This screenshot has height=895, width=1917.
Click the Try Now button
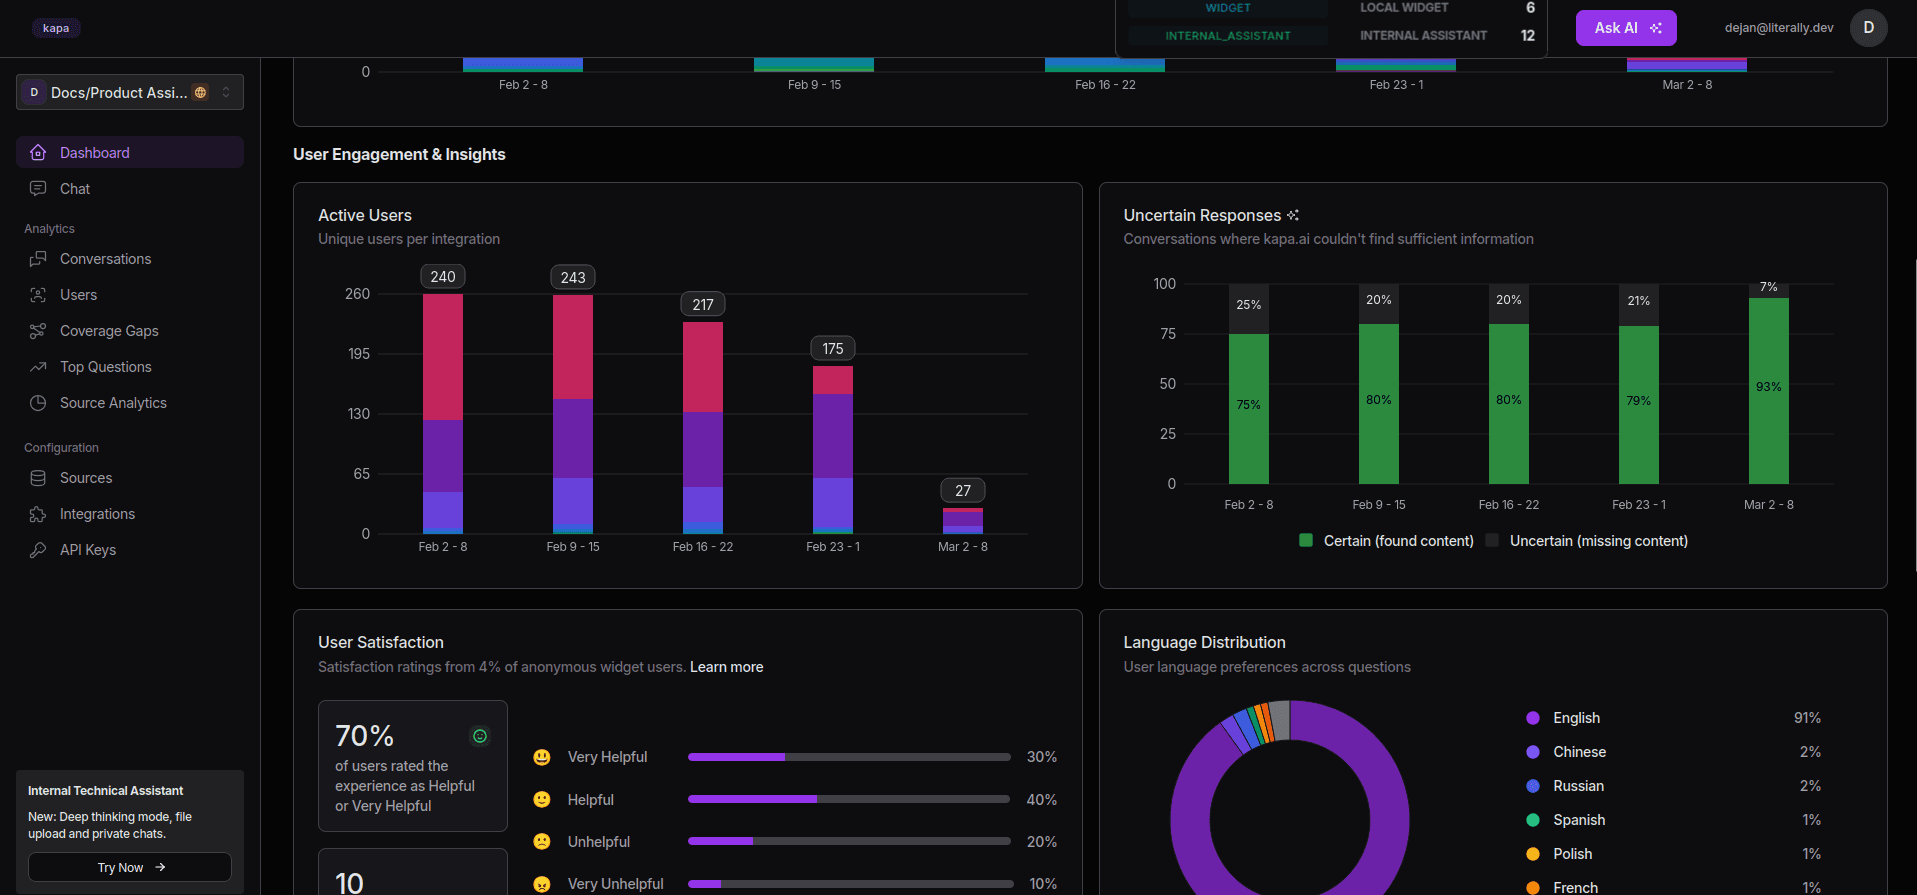(130, 867)
